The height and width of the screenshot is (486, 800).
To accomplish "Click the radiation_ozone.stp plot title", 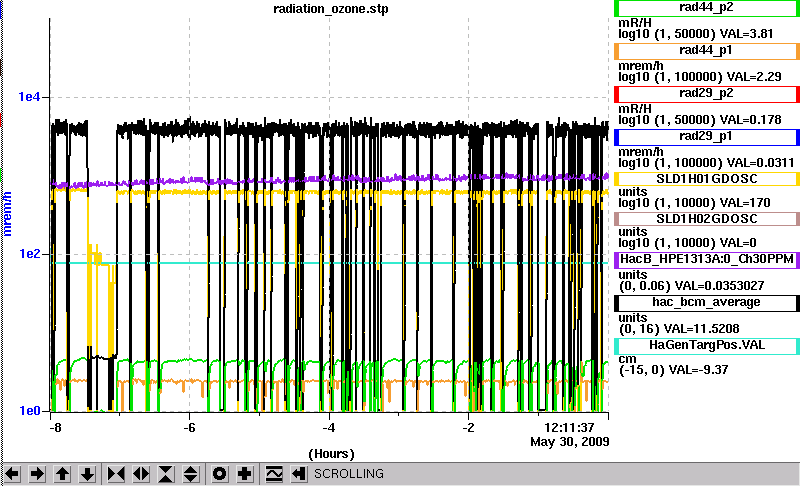I will pyautogui.click(x=331, y=9).
